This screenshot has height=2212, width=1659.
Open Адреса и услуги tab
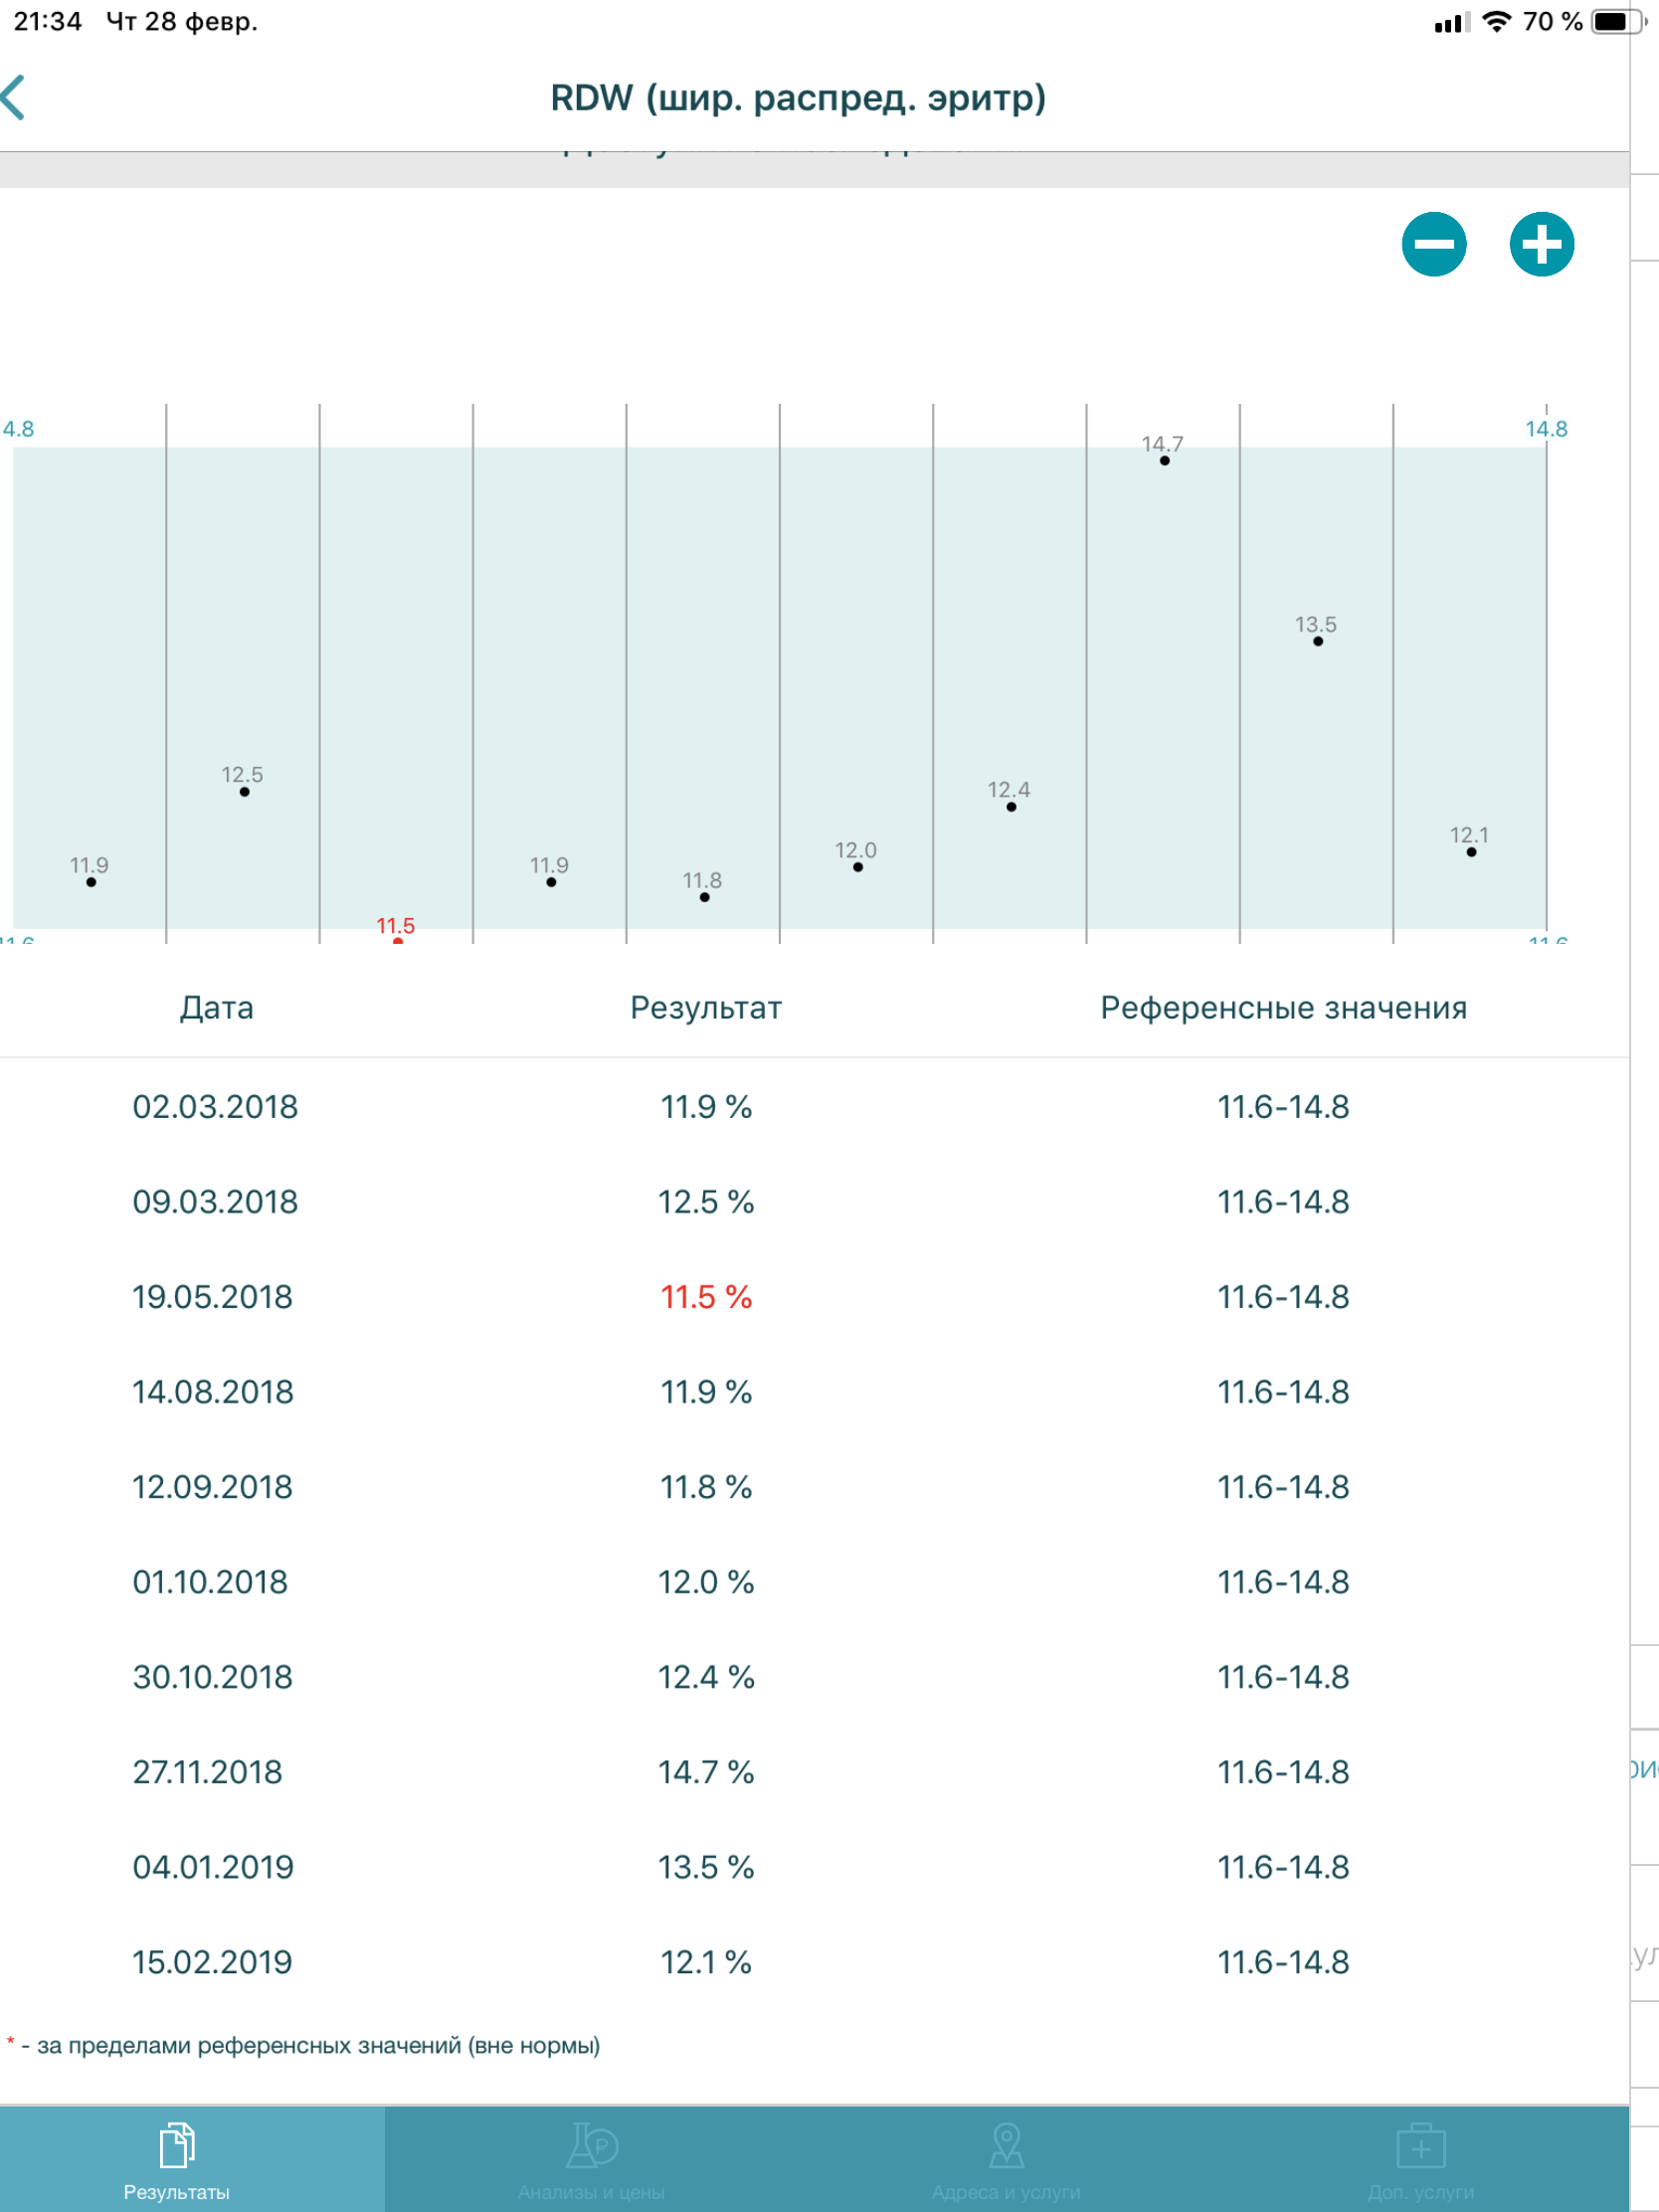(x=1006, y=2160)
